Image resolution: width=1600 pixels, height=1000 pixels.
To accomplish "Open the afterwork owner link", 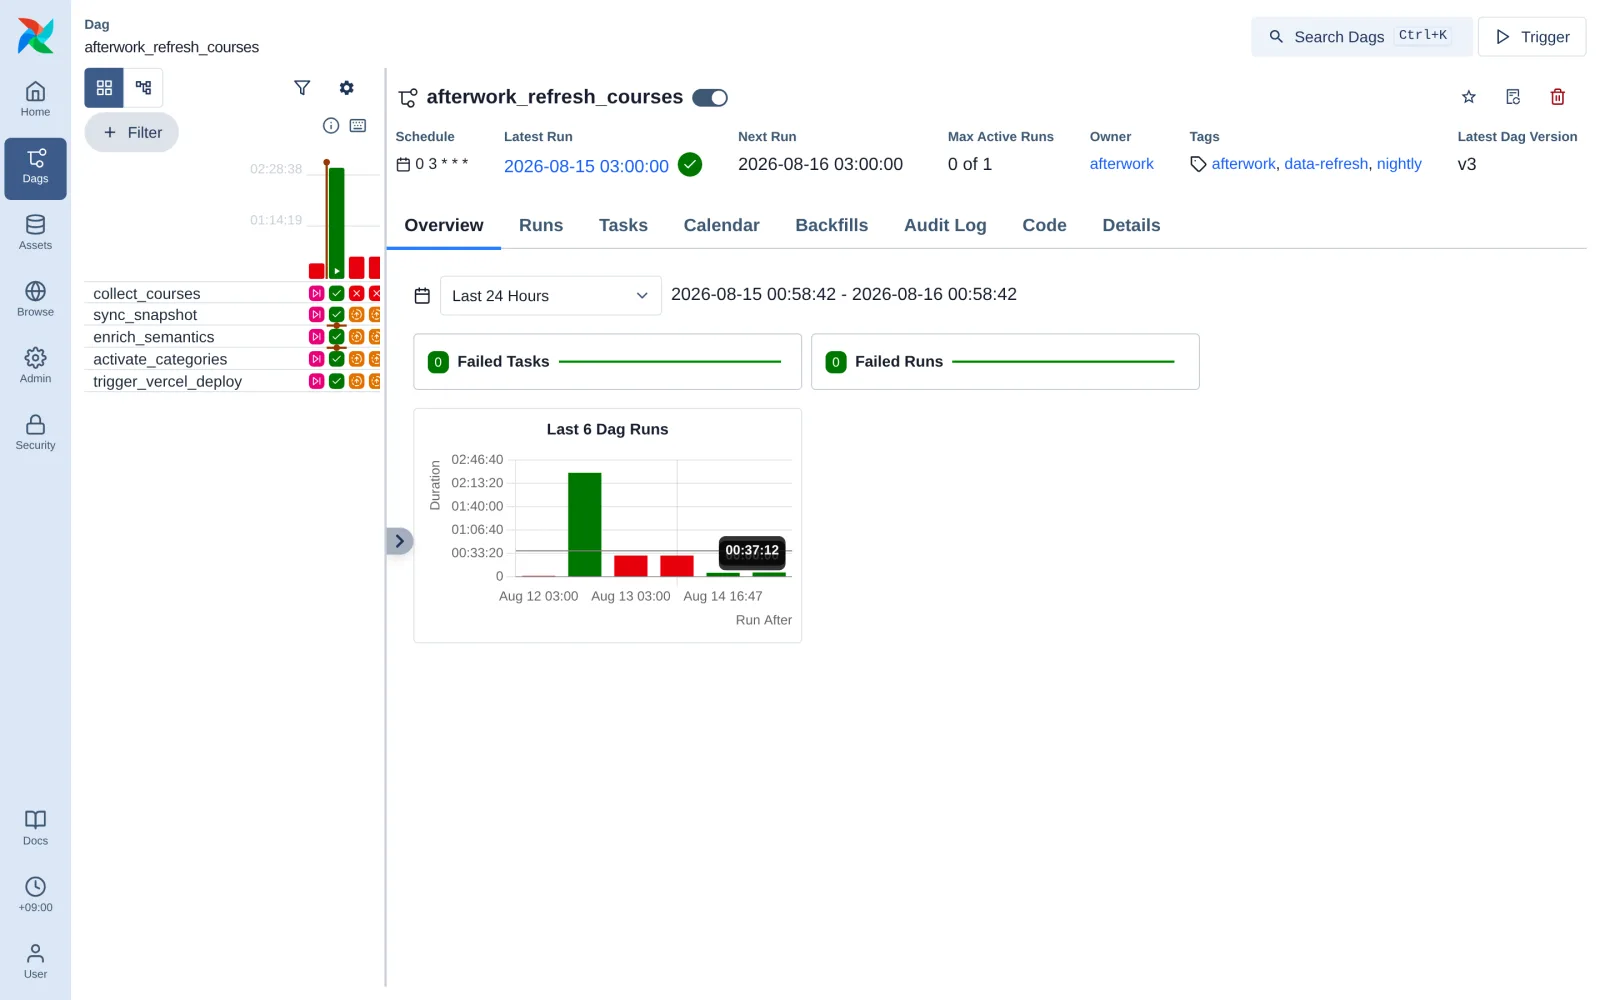I will [1121, 164].
